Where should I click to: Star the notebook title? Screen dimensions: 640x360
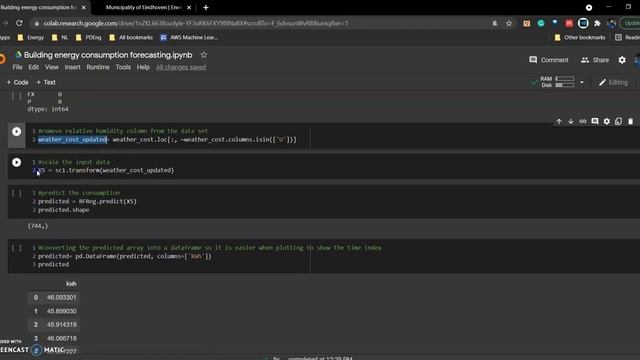click(x=204, y=55)
